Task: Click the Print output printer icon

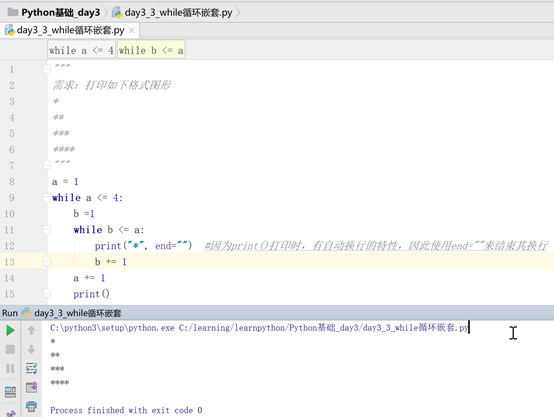Action: click(31, 406)
